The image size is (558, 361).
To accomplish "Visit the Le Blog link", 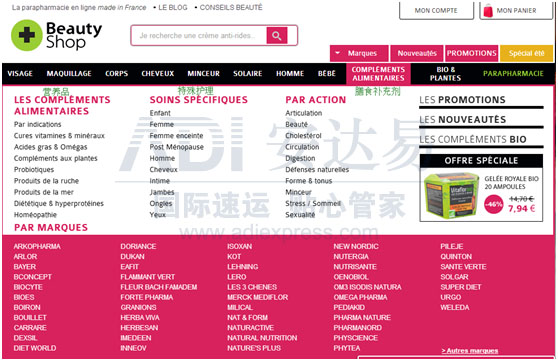I will [x=173, y=7].
